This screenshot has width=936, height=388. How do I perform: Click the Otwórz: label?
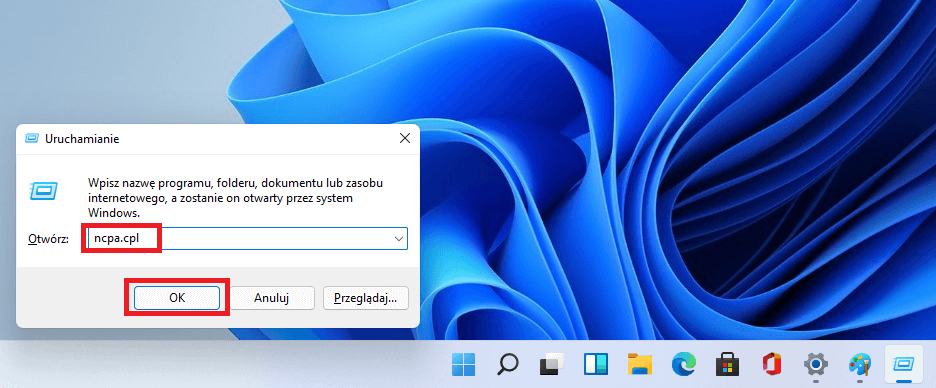pyautogui.click(x=49, y=239)
